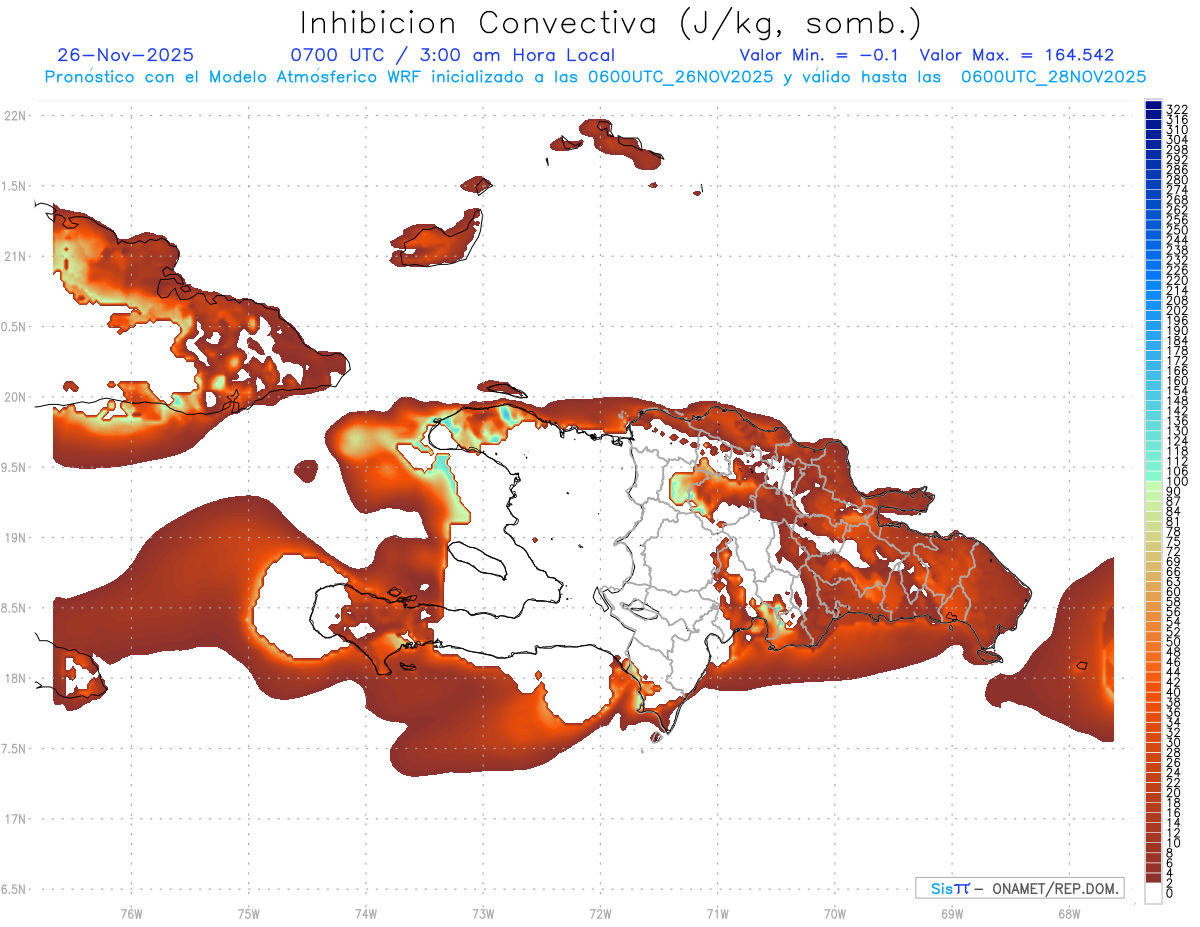Screen dimensions: 1200x927
Task: Click the longitude label "71W"
Action: (717, 912)
